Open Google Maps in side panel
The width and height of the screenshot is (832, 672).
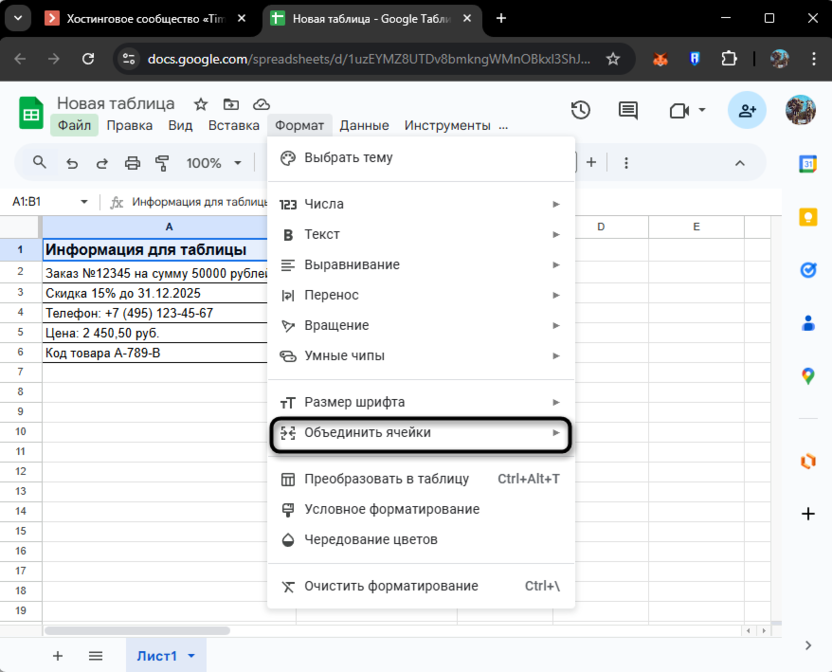808,376
